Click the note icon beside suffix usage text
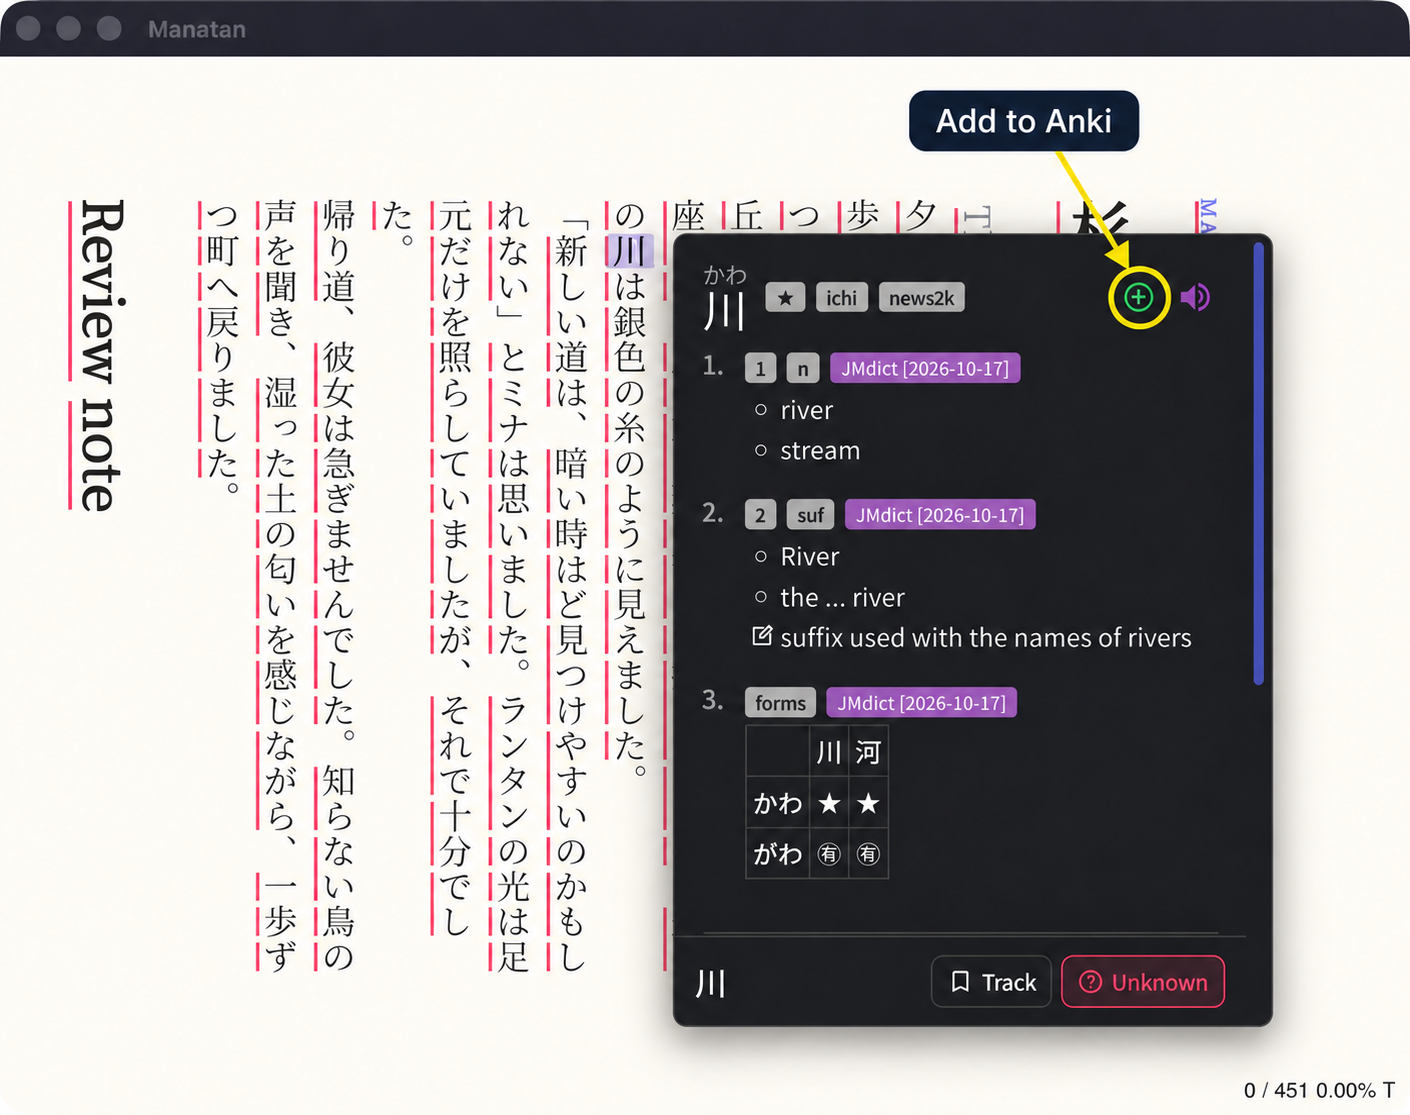1410x1115 pixels. [x=762, y=636]
